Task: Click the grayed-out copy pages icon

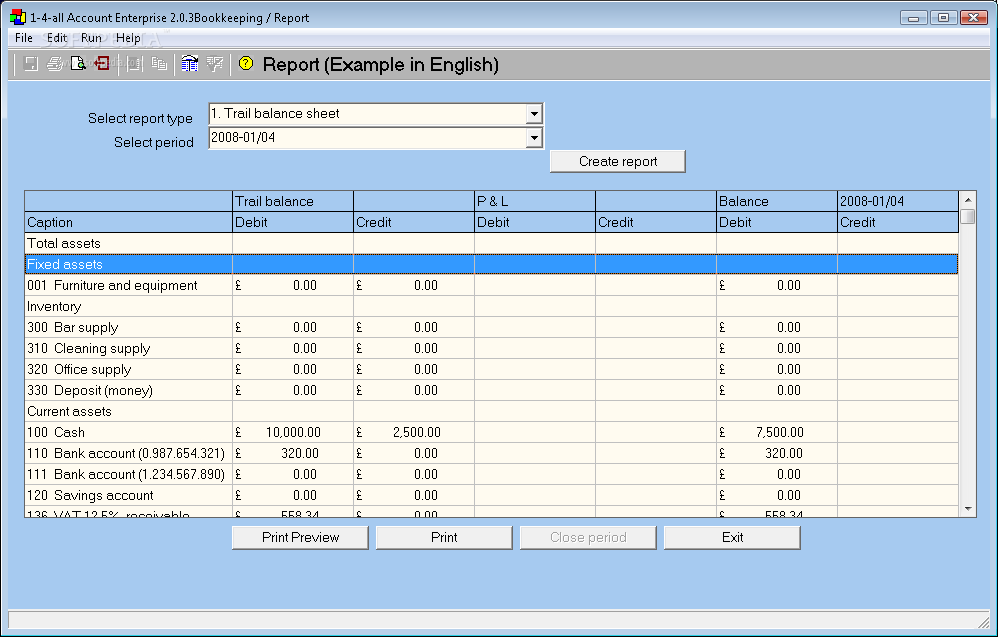Action: (159, 64)
